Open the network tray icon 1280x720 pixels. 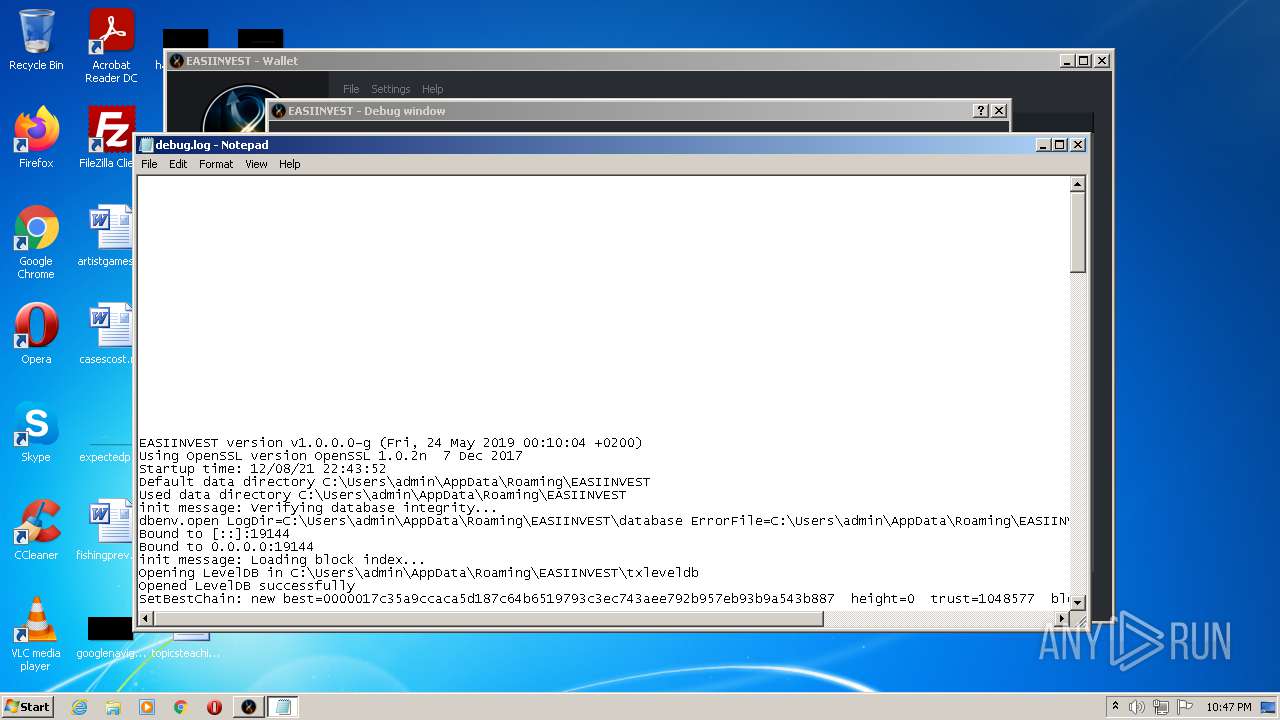(1161, 707)
